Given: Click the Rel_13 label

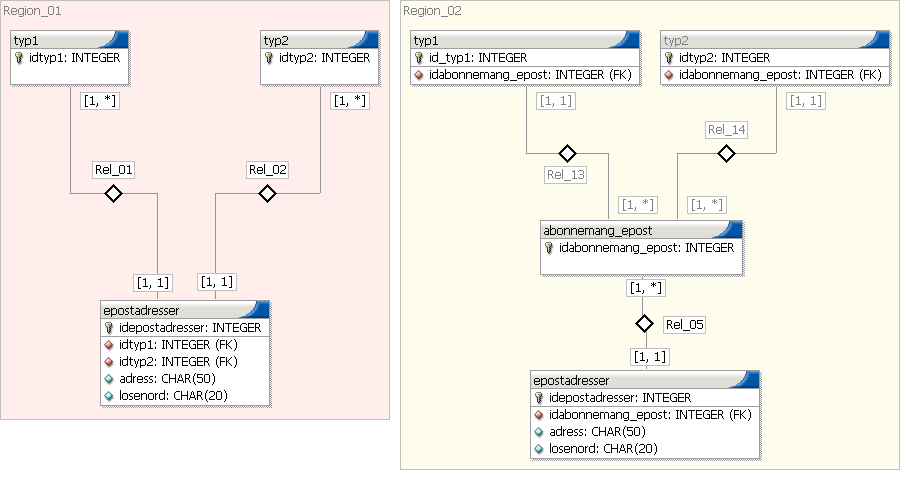Looking at the screenshot, I should click(x=566, y=174).
